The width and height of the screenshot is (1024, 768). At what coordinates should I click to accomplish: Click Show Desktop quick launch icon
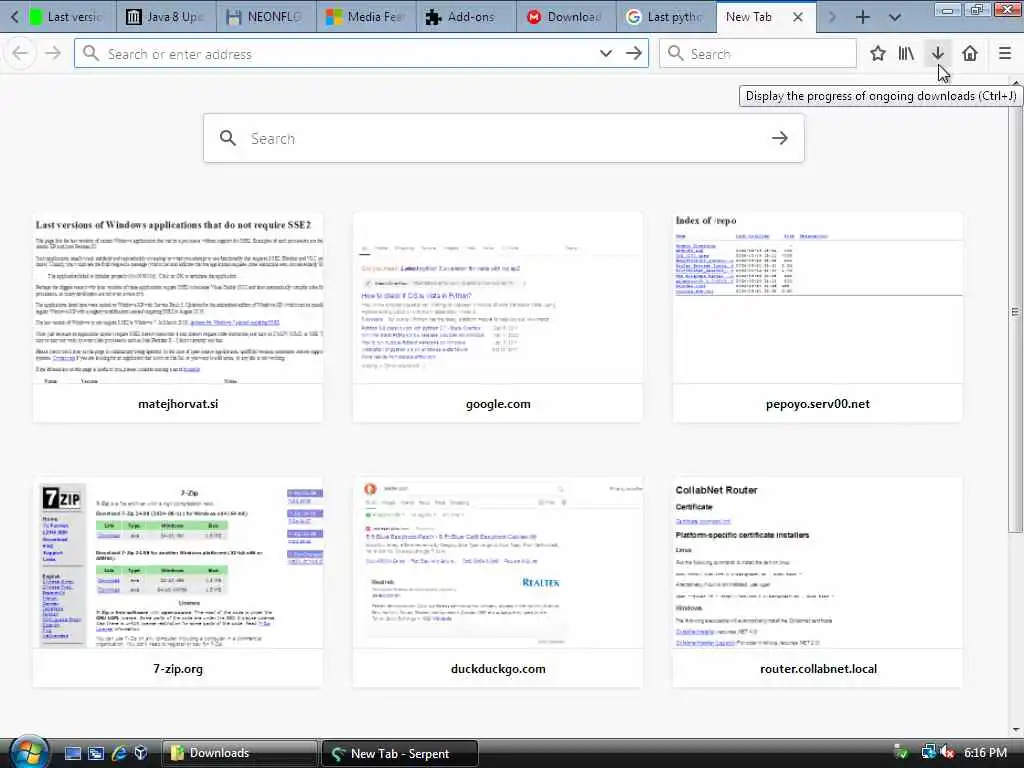click(72, 753)
